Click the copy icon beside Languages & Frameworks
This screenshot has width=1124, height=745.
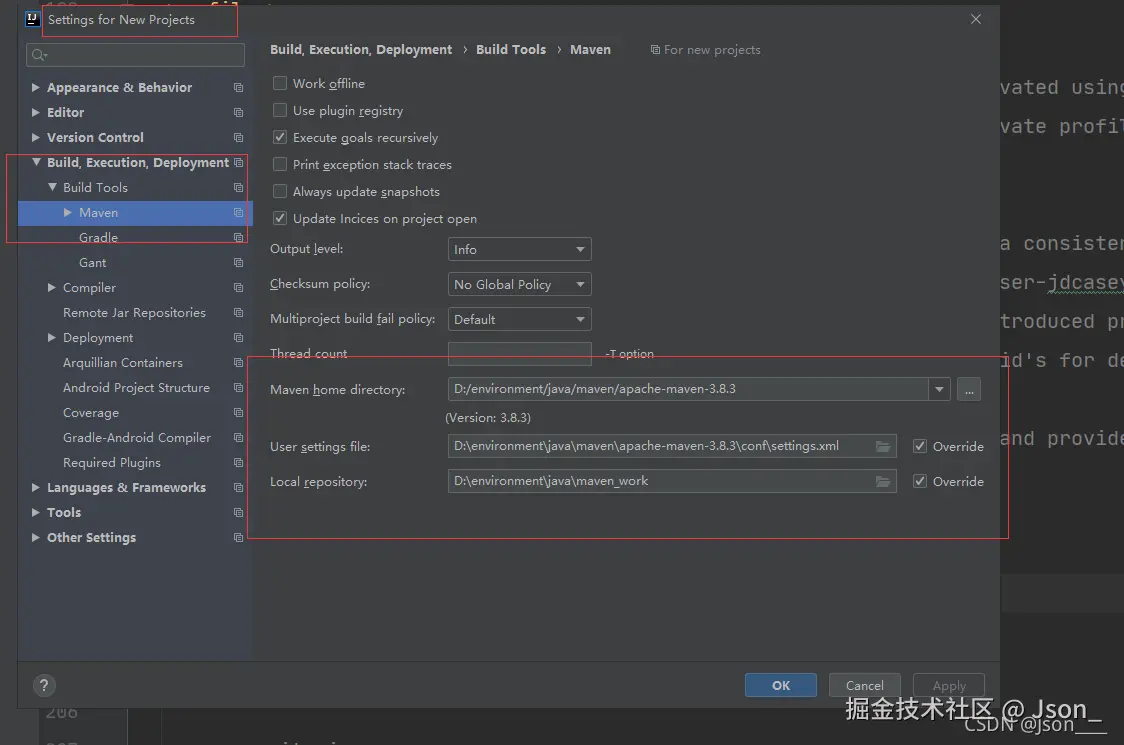pos(239,488)
